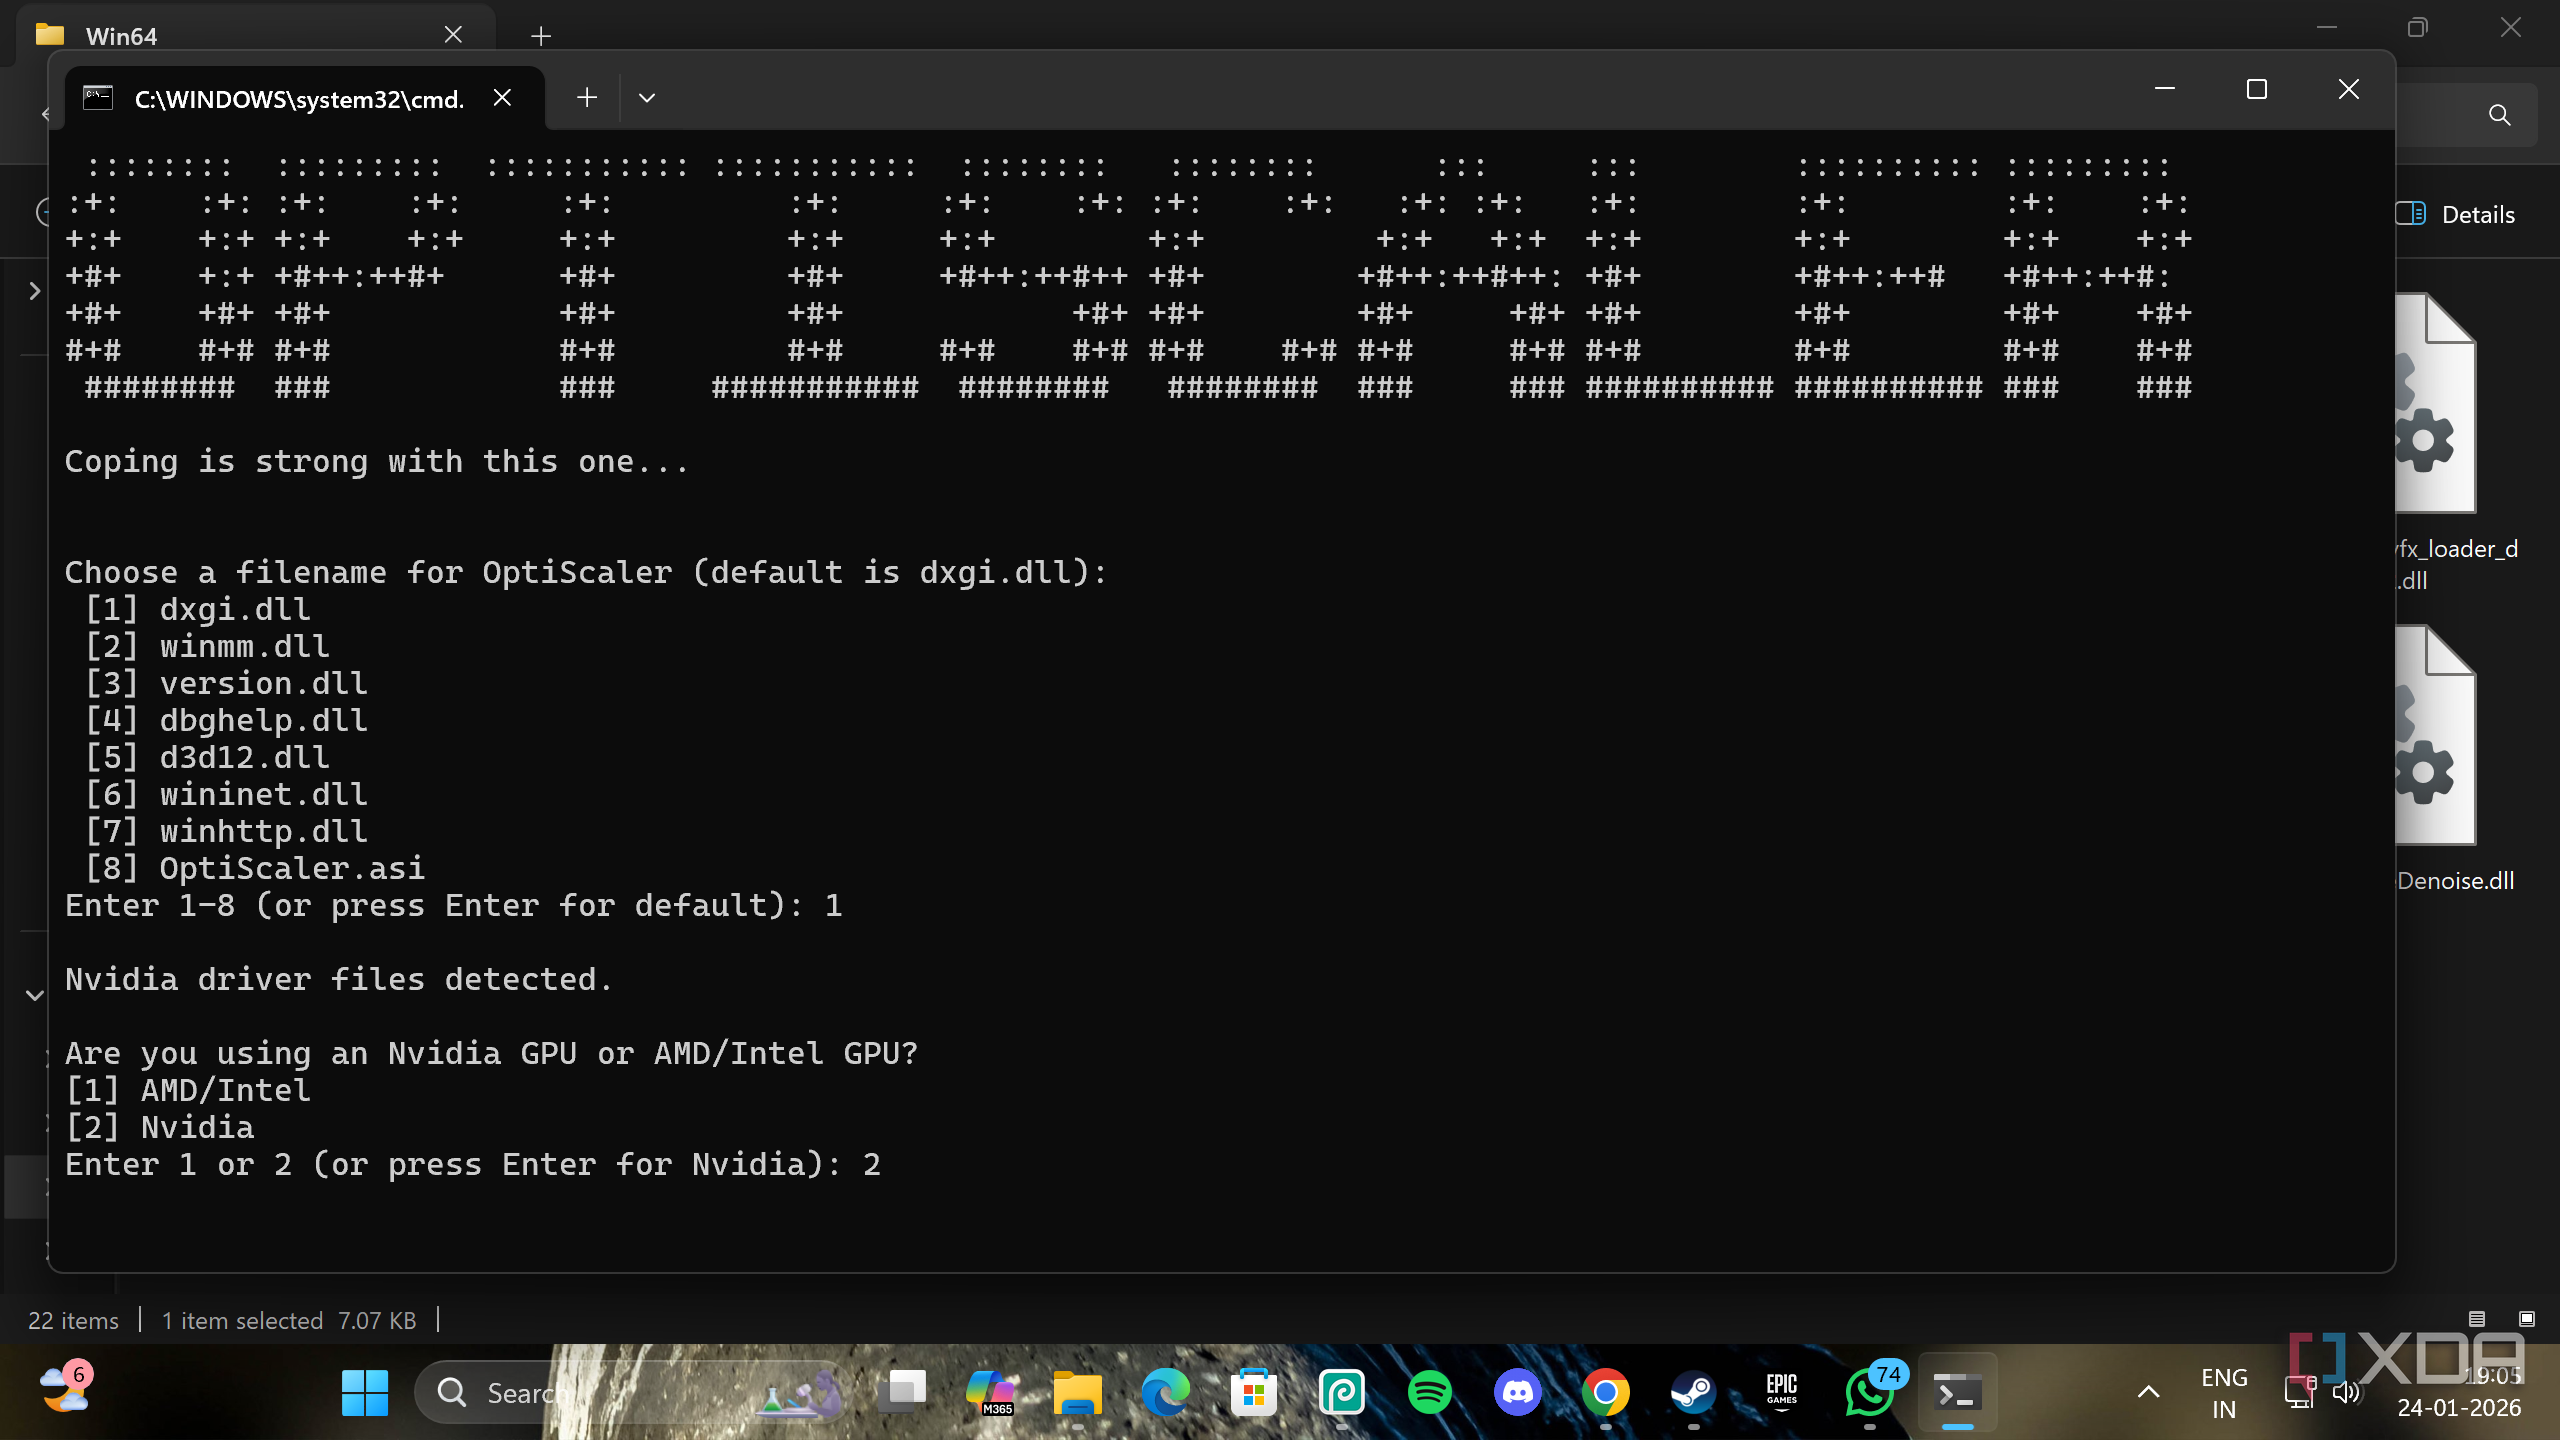The image size is (2560, 1440).
Task: Open terminal profile dropdown arrow
Action: pyautogui.click(x=647, y=98)
